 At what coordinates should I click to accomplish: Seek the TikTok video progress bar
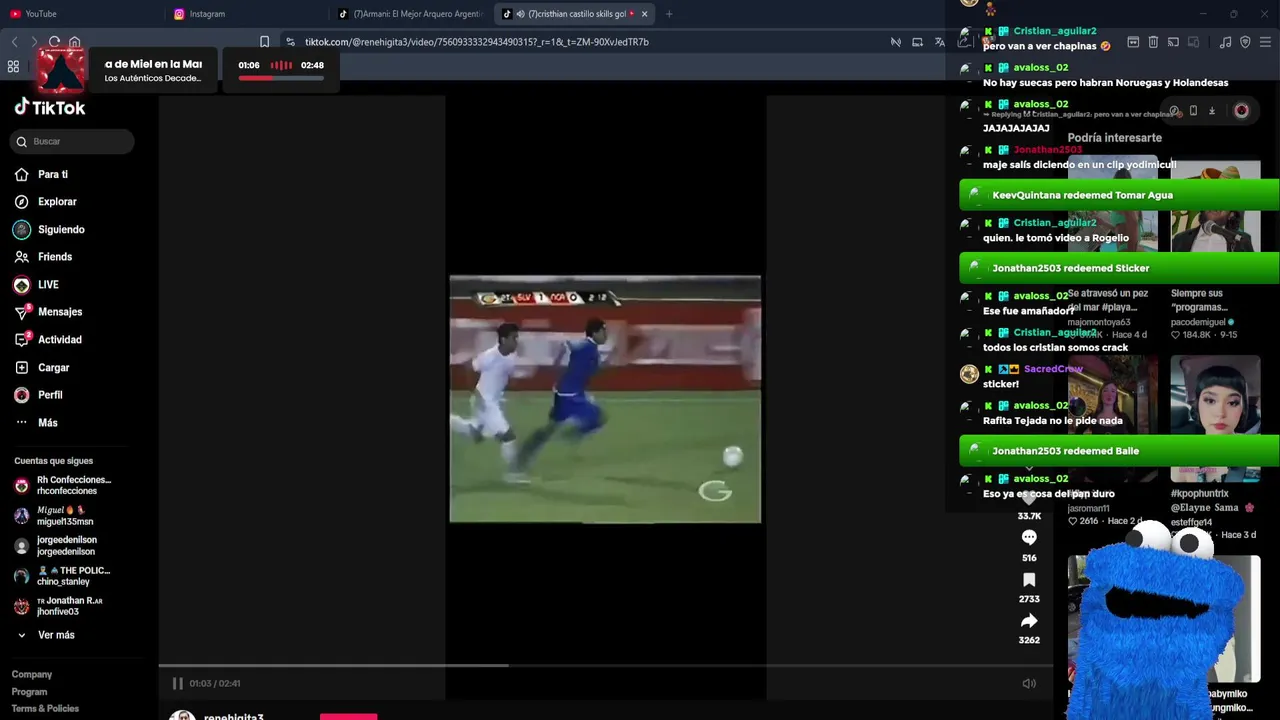(x=605, y=665)
